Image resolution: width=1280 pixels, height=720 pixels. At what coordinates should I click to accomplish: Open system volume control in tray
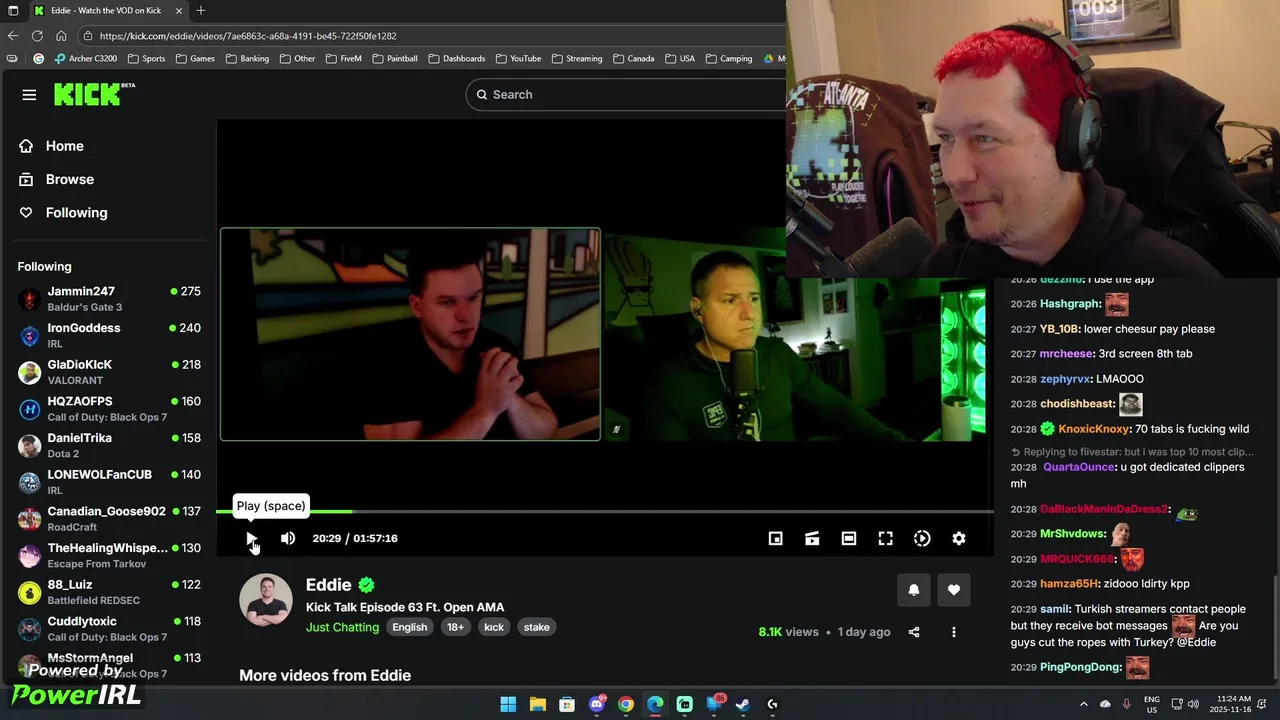point(1195,704)
